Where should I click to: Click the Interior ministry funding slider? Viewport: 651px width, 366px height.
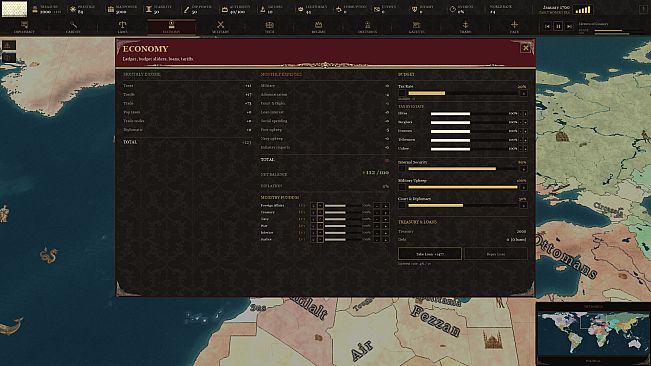pyautogui.click(x=343, y=232)
